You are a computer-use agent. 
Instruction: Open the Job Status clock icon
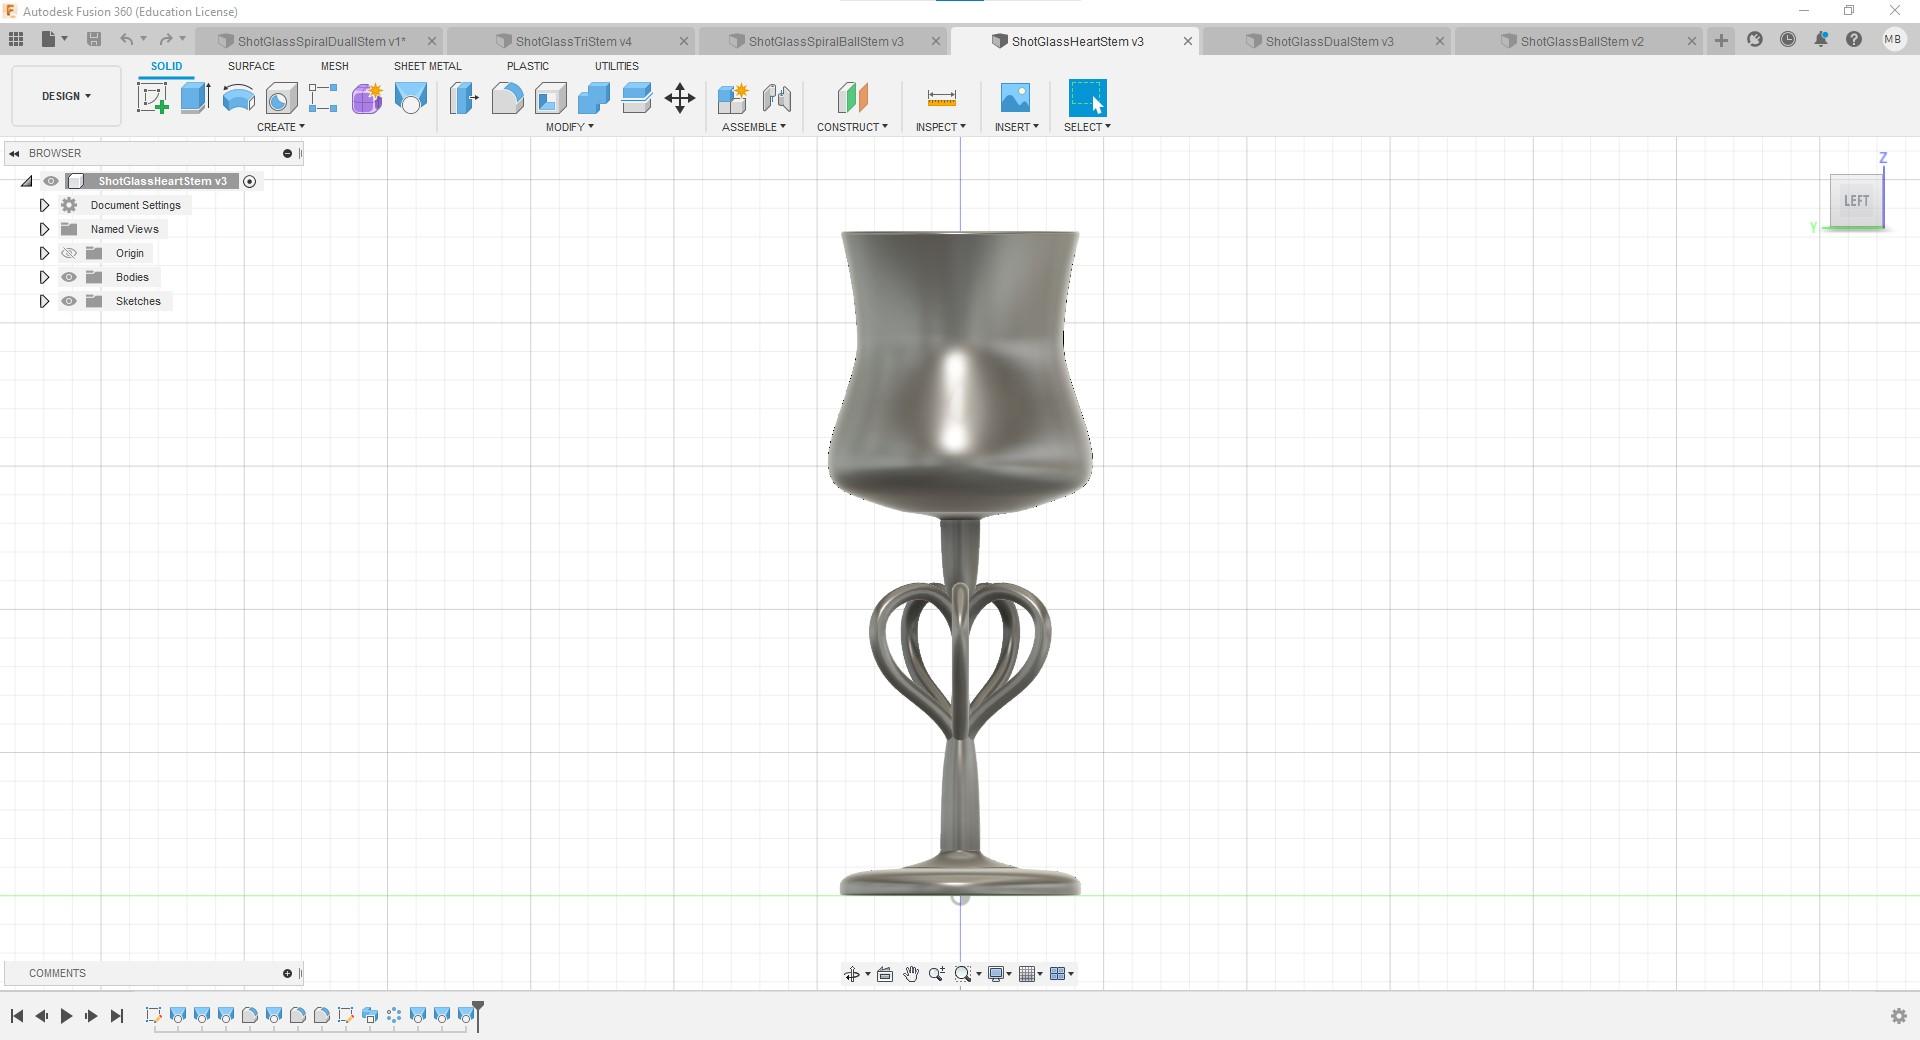[1787, 40]
